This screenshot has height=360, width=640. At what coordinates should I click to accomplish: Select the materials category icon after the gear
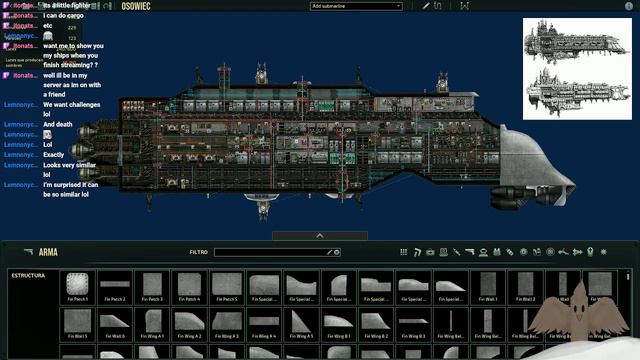coord(537,252)
